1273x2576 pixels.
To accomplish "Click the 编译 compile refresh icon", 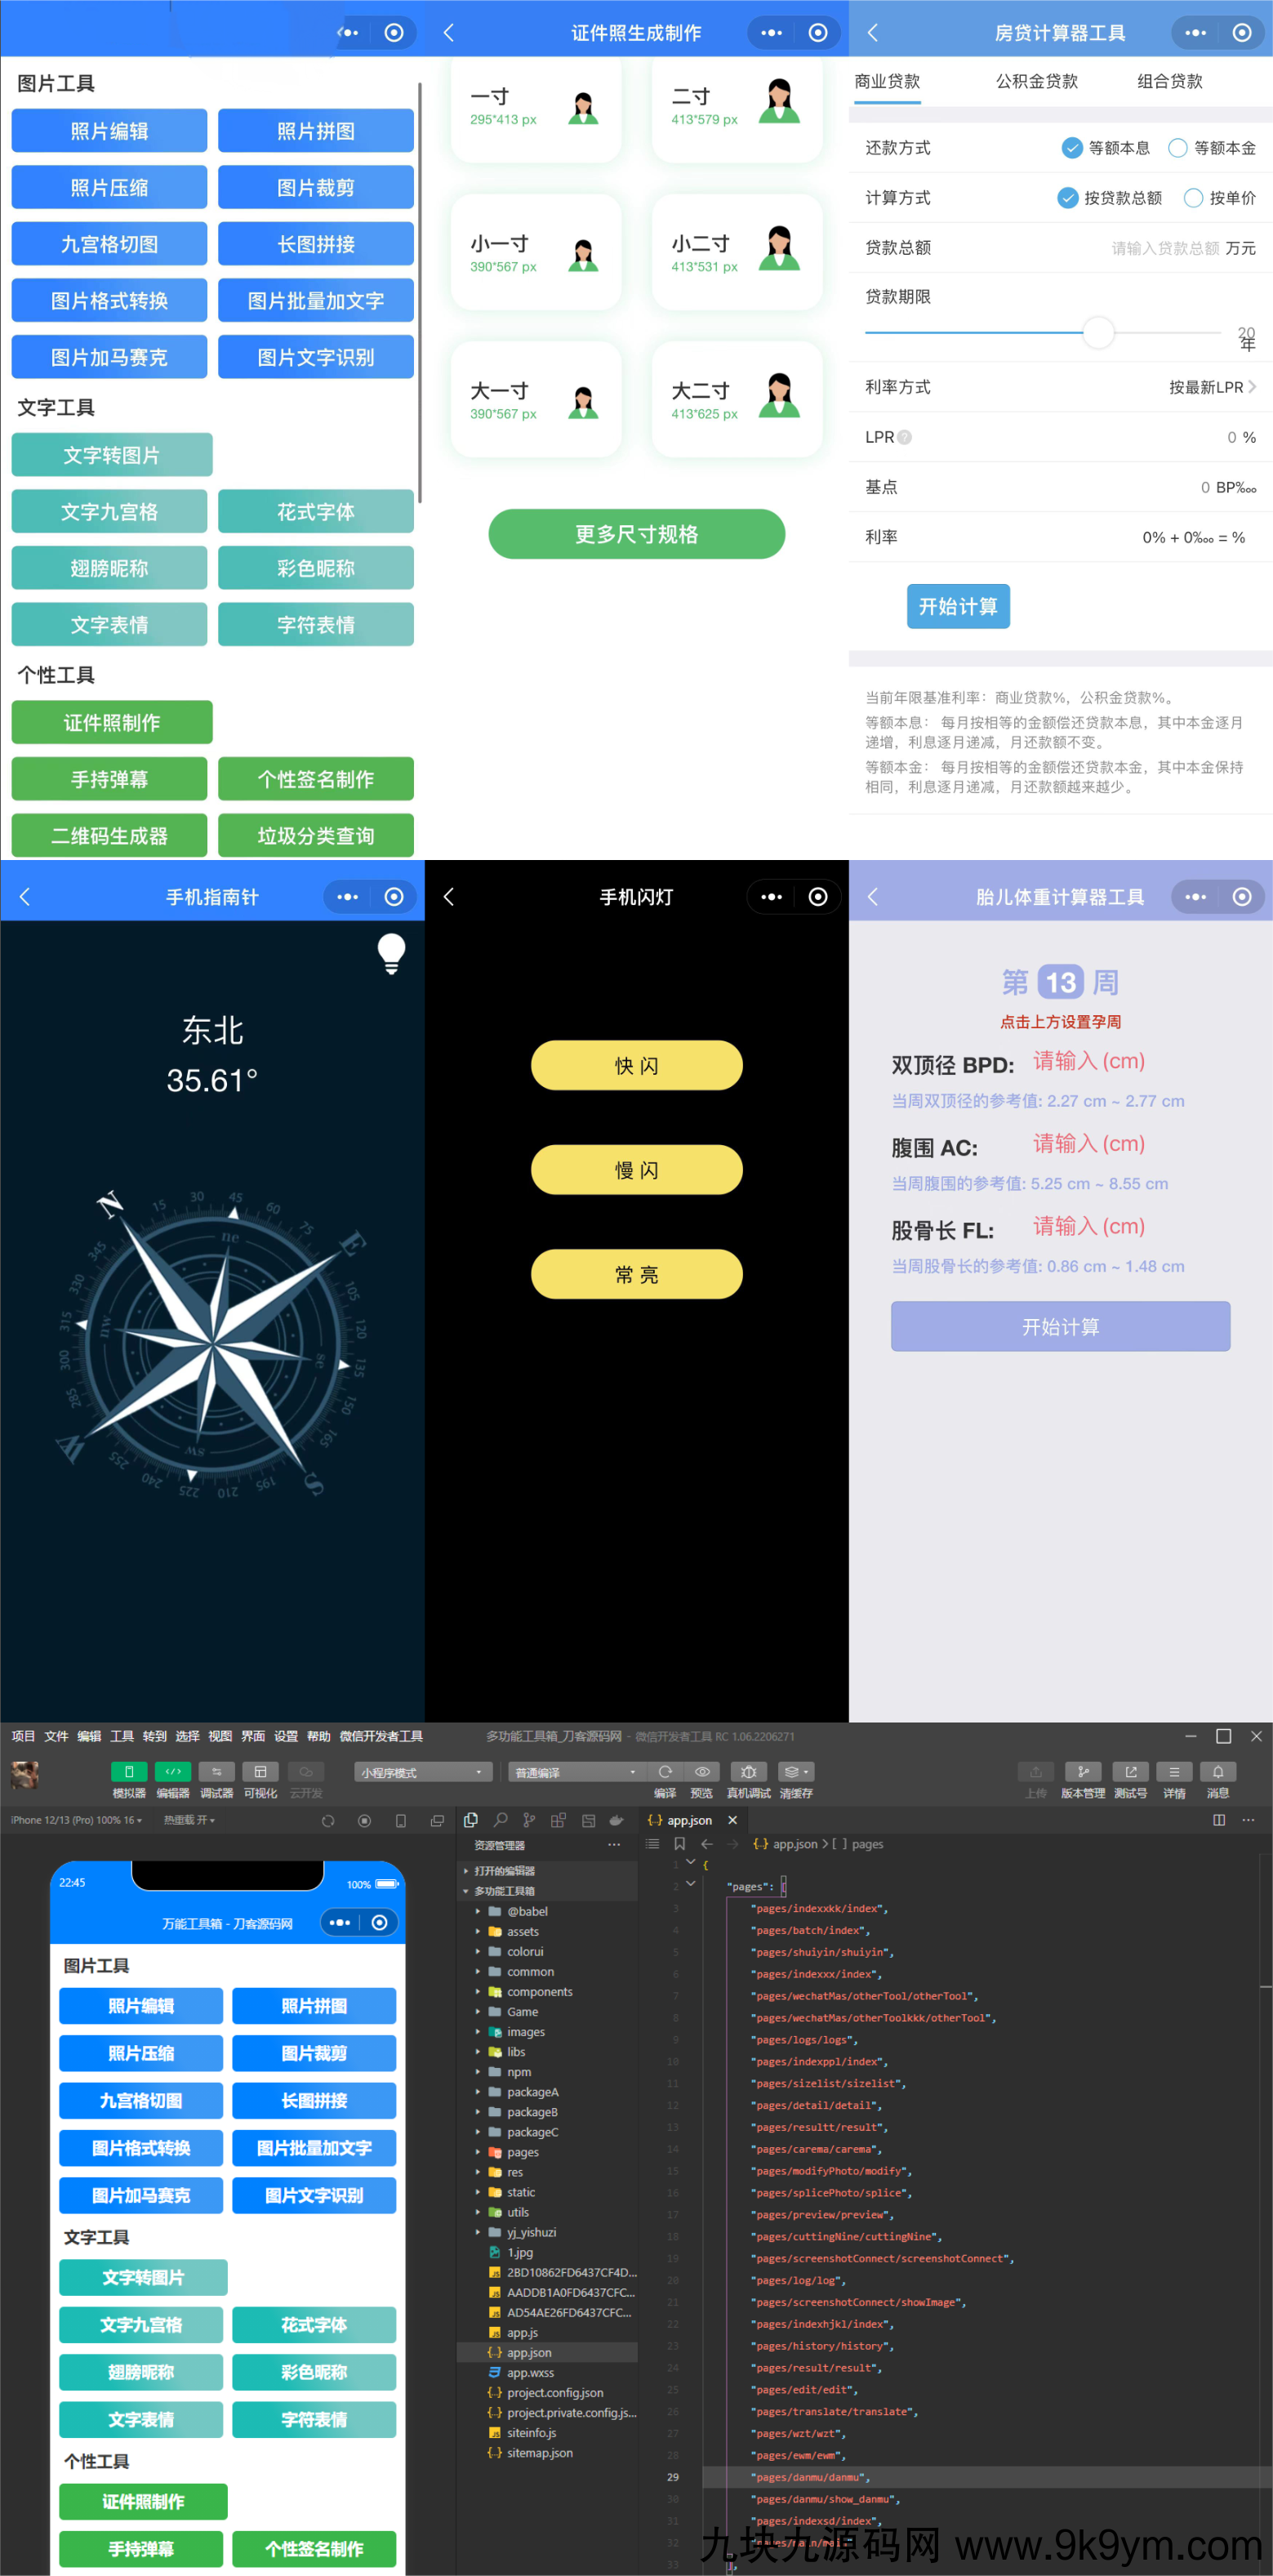I will click(x=665, y=1771).
